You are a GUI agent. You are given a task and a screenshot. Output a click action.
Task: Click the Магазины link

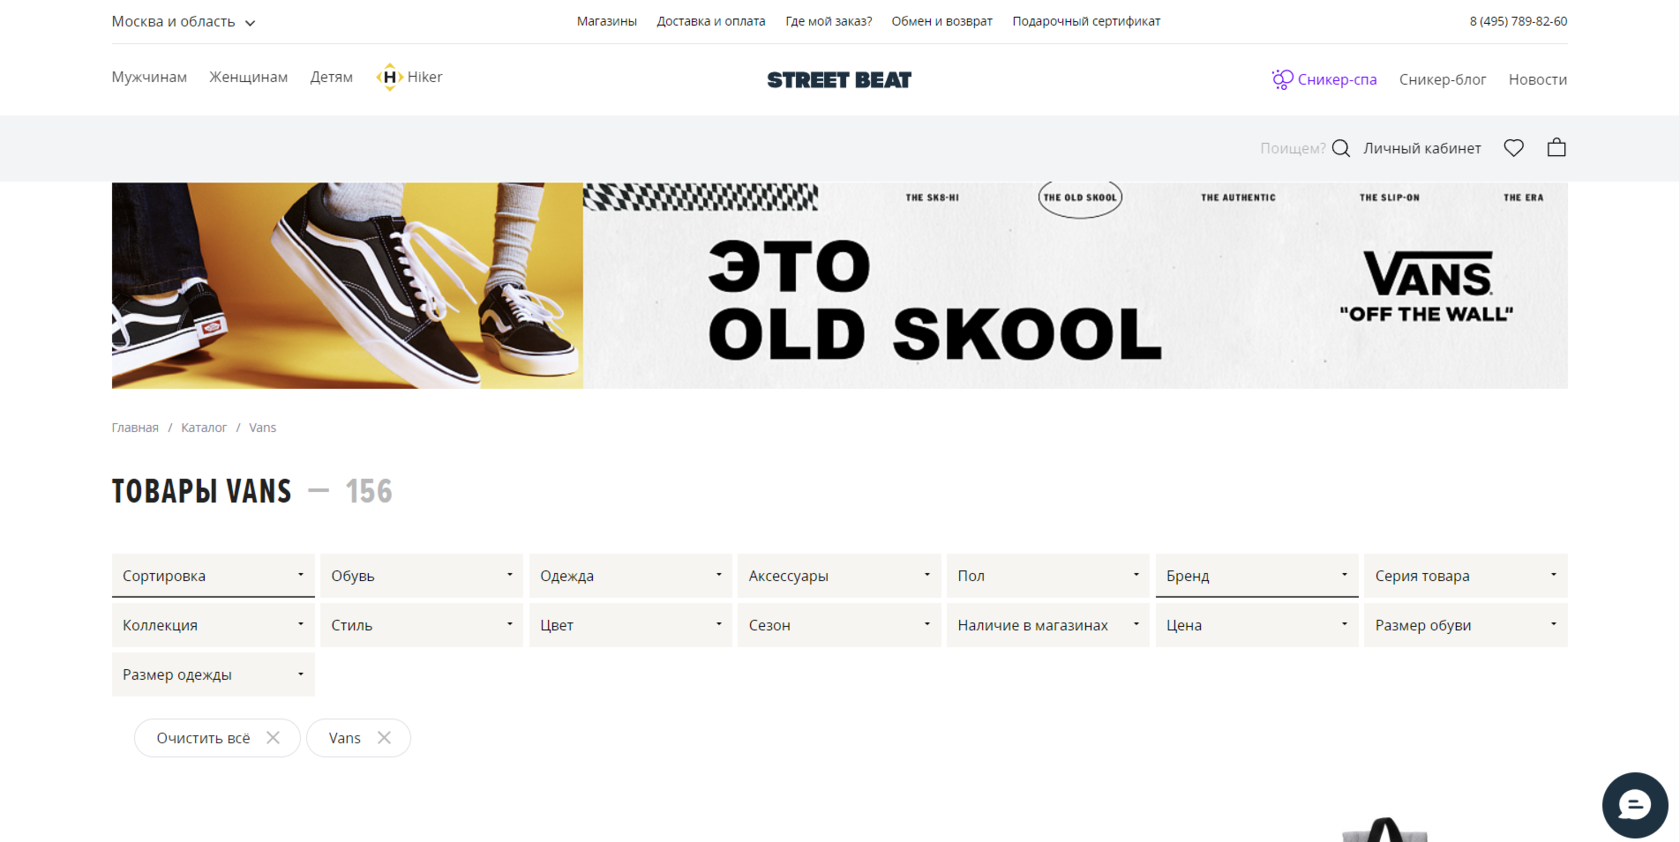(607, 21)
